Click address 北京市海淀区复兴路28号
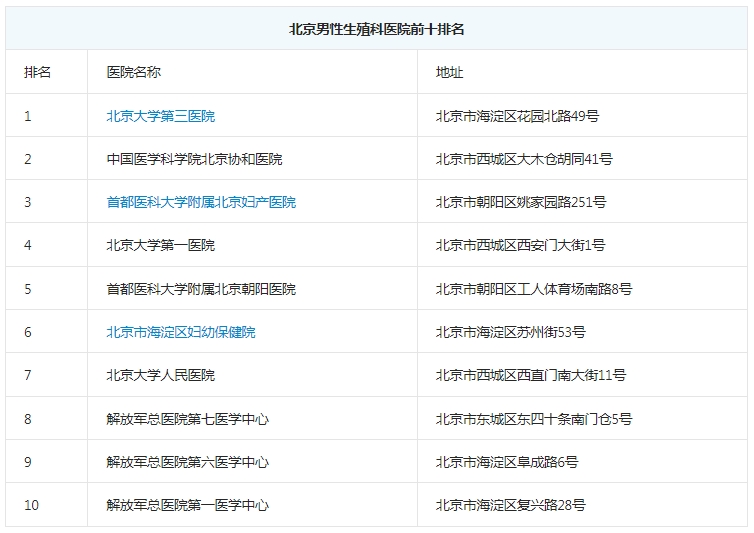Image resolution: width=754 pixels, height=533 pixels. coord(511,505)
